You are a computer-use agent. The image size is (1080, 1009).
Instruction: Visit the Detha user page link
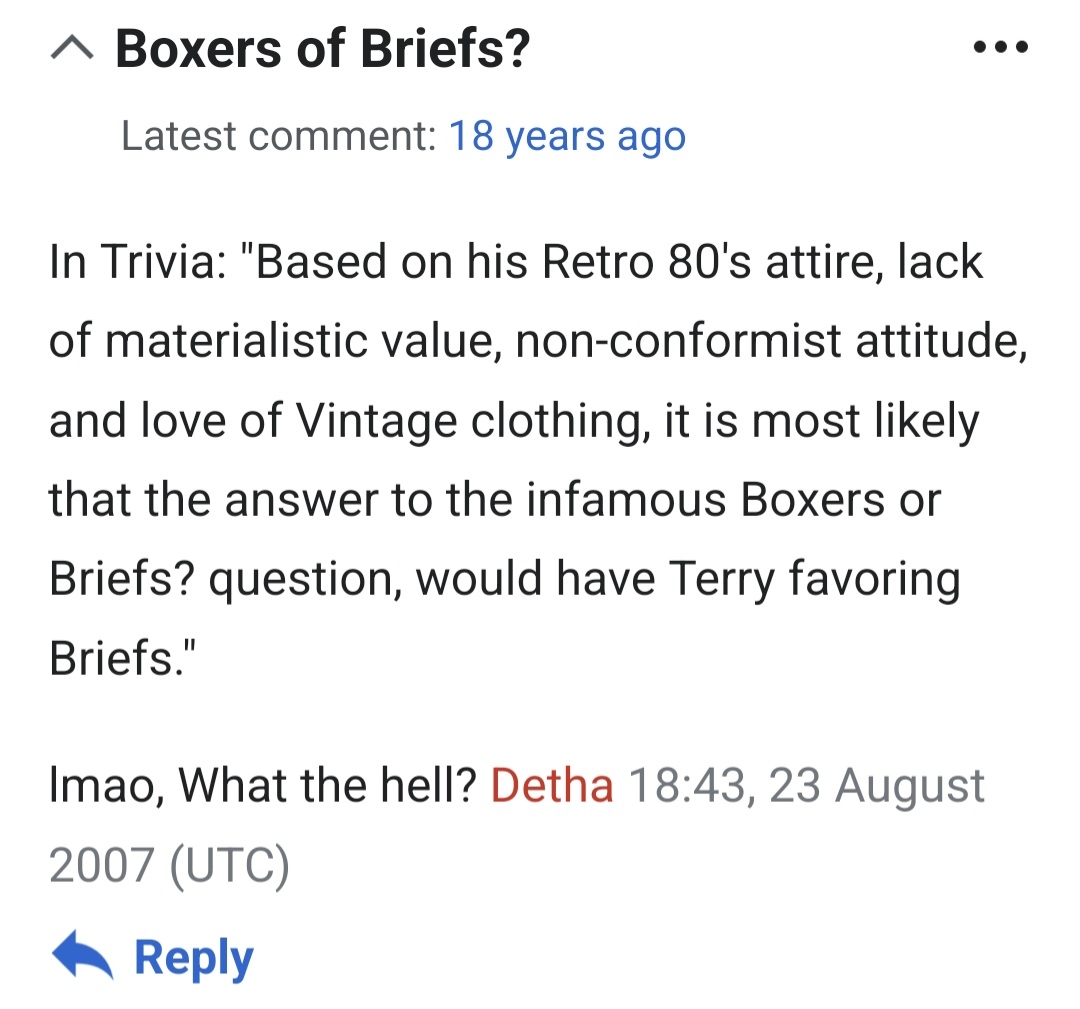(552, 786)
